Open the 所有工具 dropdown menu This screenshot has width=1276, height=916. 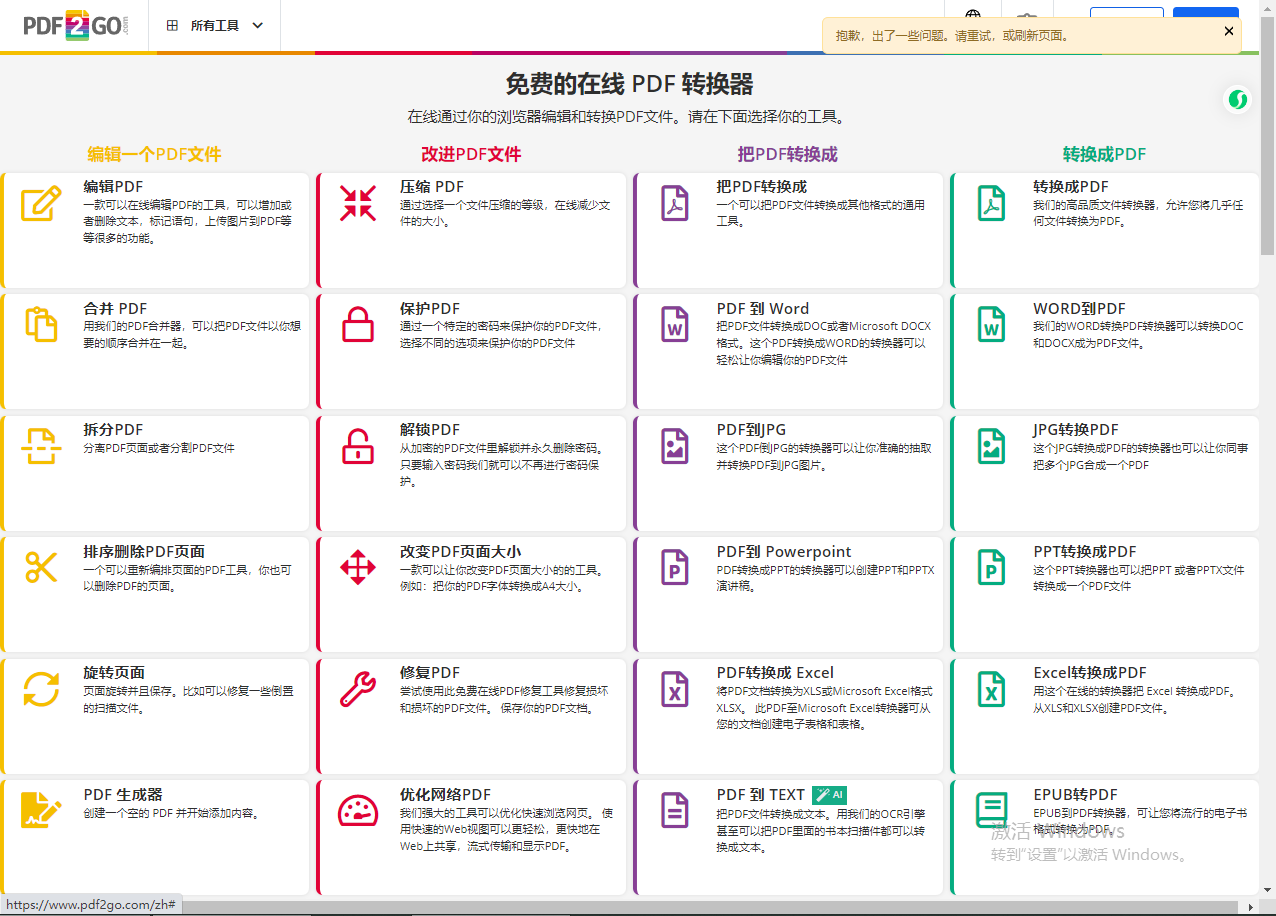215,26
